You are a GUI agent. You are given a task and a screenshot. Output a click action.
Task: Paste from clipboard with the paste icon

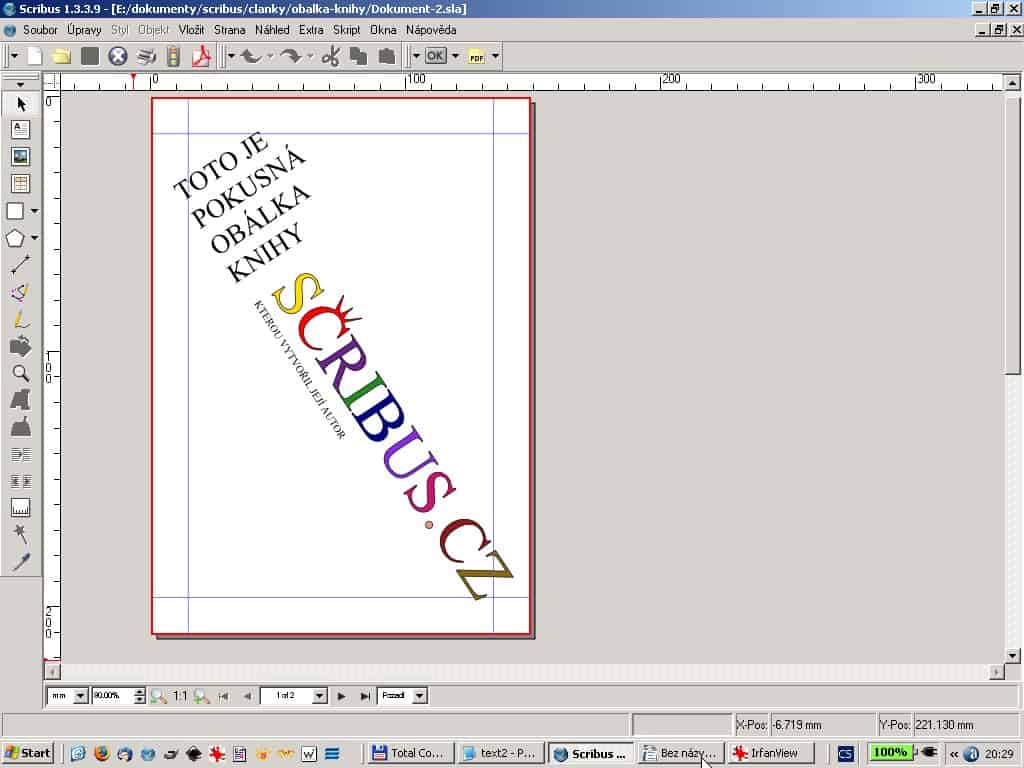pyautogui.click(x=387, y=57)
